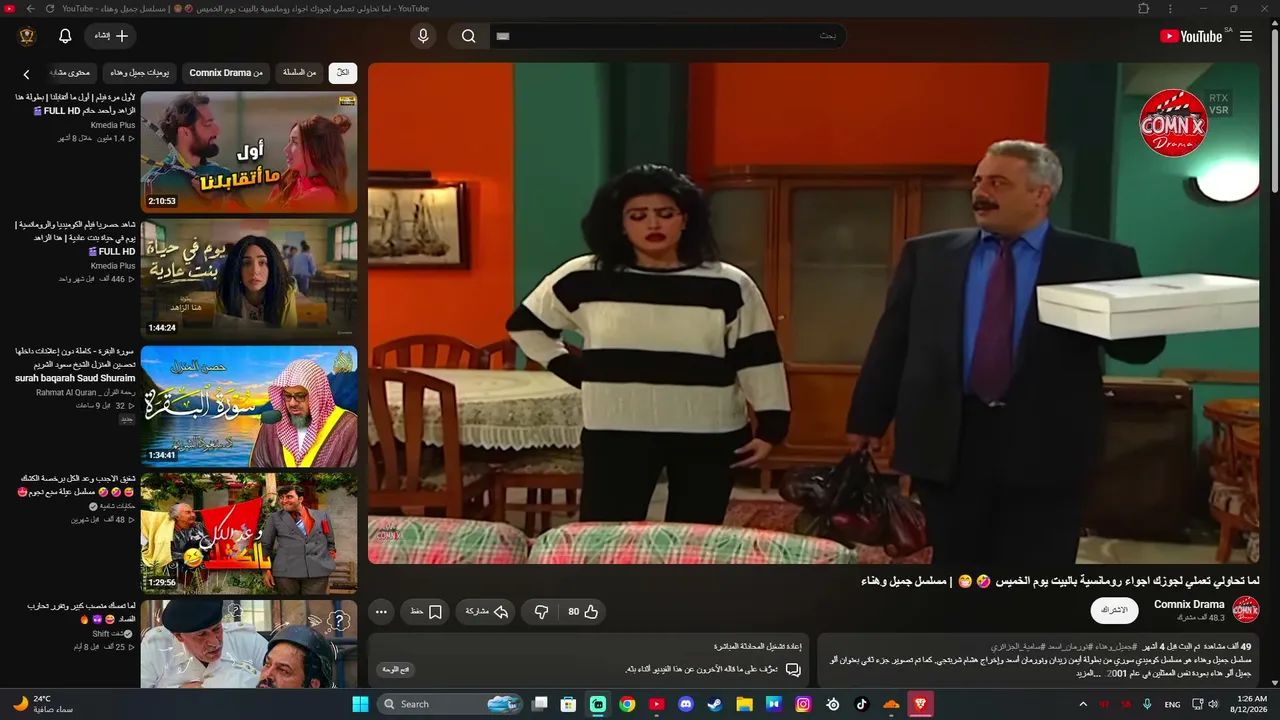Select the "من Comnix Drama" filter chip

226,73
